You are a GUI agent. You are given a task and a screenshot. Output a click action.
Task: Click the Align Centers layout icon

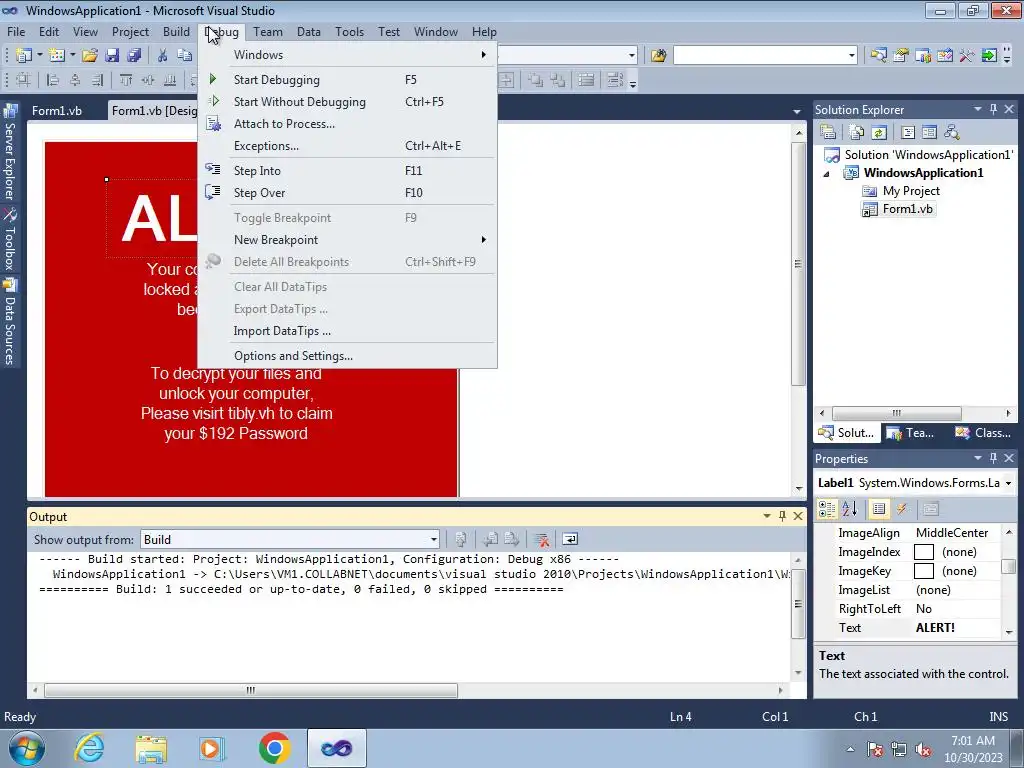pyautogui.click(x=75, y=80)
